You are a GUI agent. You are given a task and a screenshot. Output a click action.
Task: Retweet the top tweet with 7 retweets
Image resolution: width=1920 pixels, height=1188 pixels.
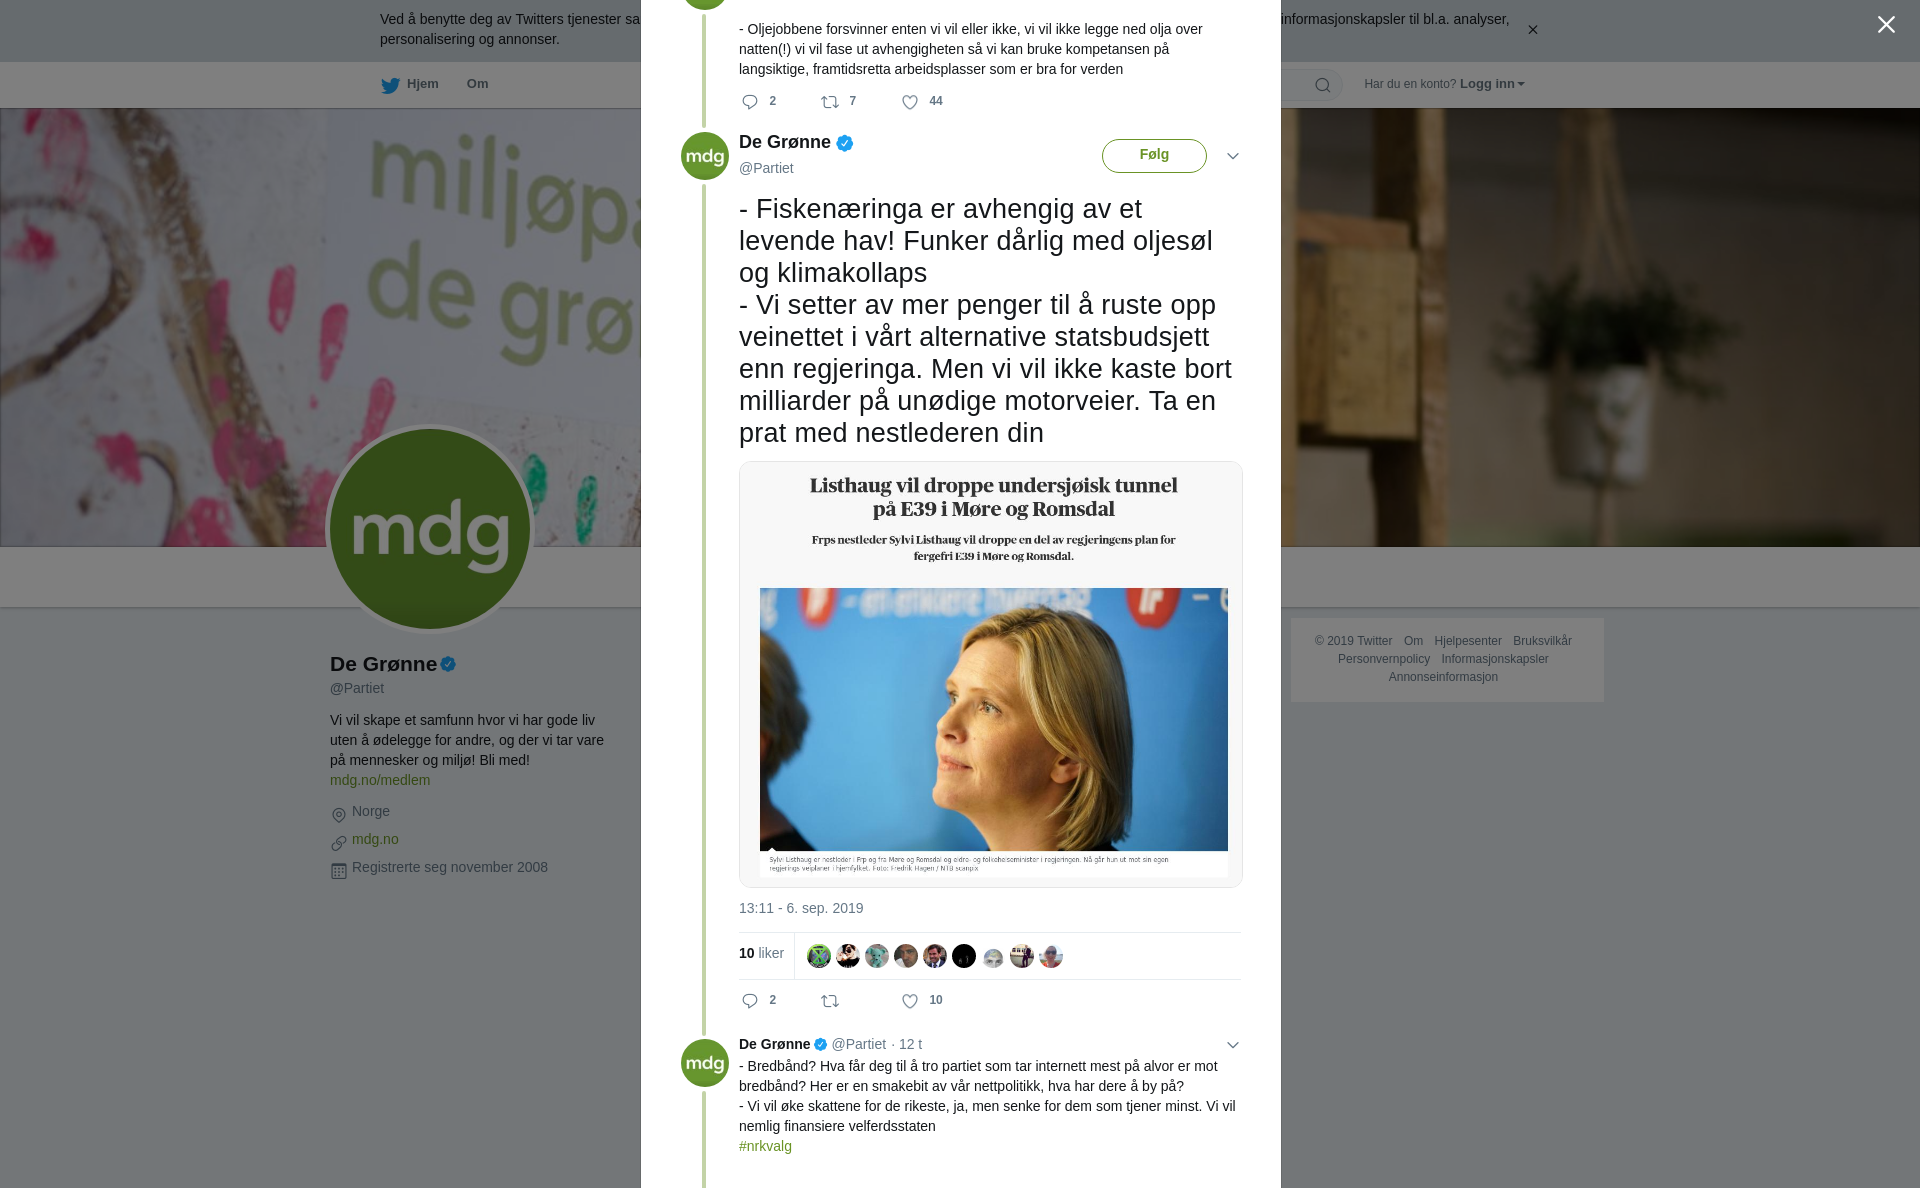[830, 102]
